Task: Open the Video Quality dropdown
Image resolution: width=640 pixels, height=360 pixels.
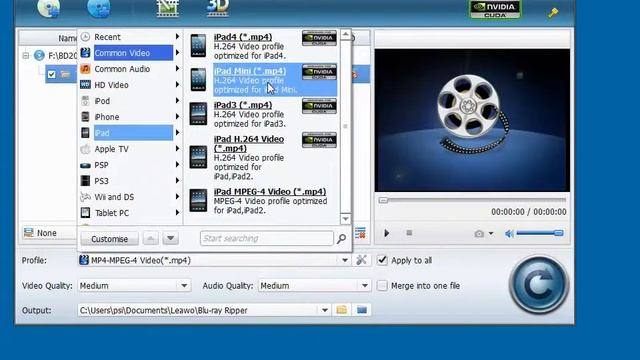Action: (x=184, y=286)
